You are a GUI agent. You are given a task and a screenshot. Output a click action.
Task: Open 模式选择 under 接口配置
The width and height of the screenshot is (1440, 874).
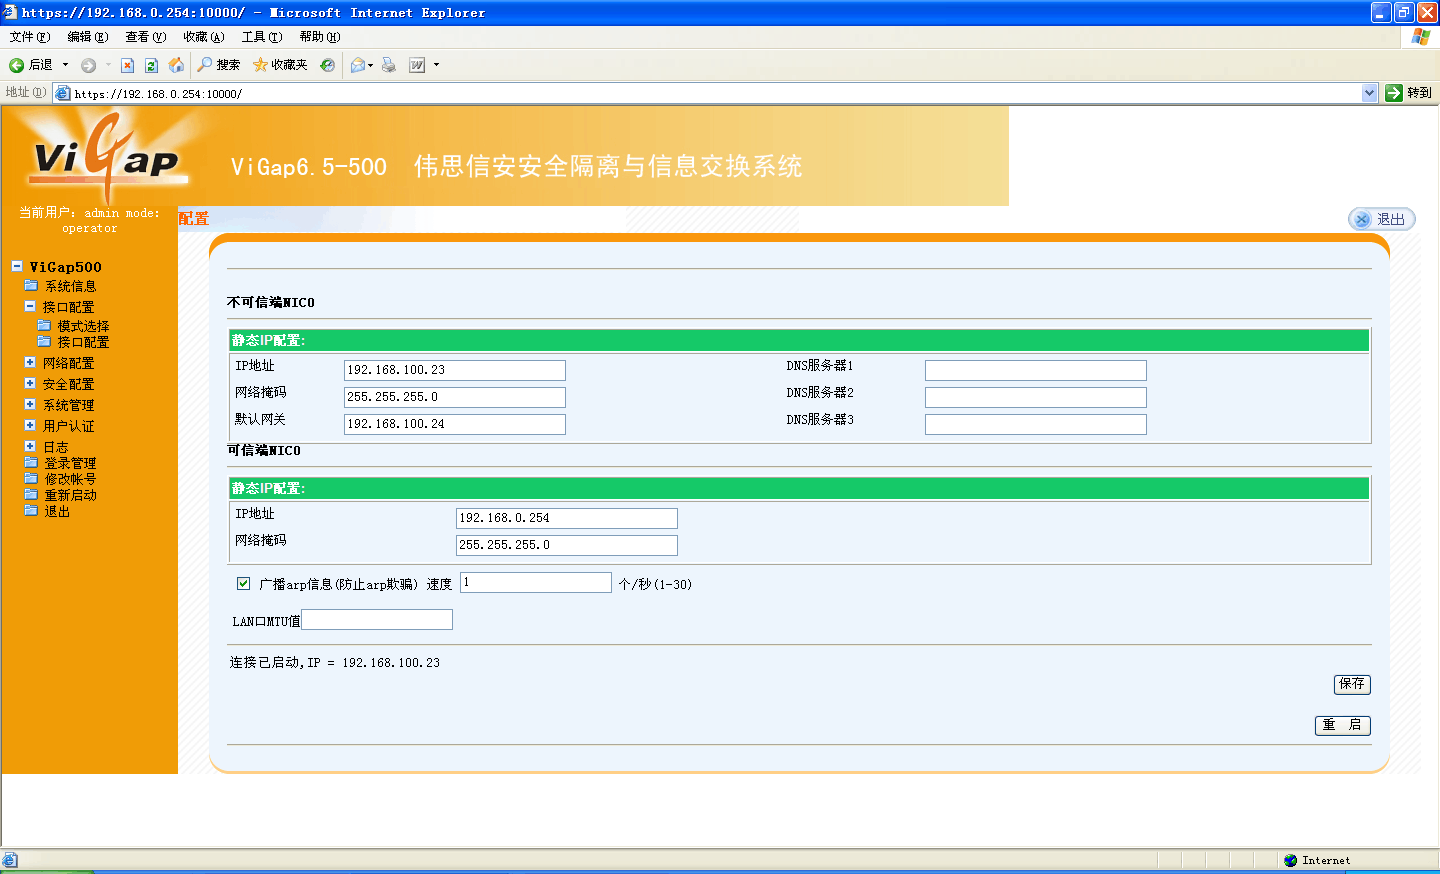[x=83, y=326]
